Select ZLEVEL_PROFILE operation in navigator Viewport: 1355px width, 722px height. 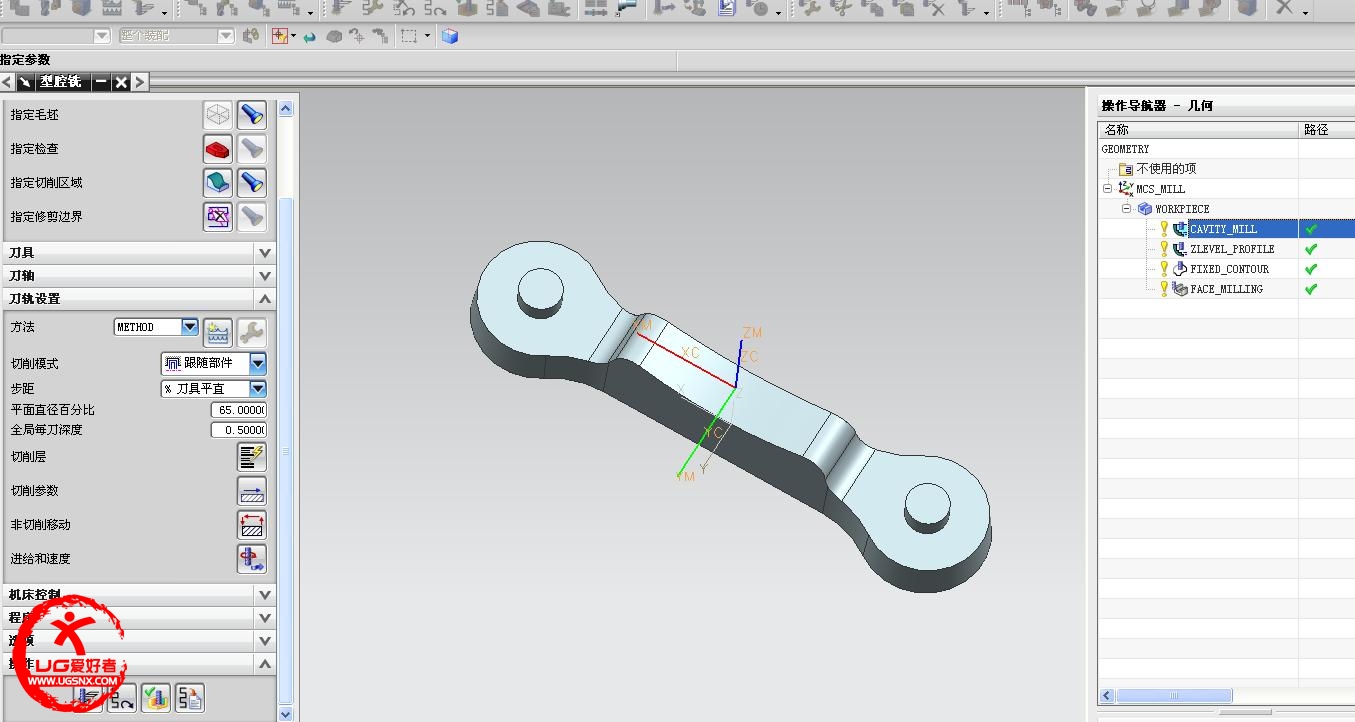pyautogui.click(x=1232, y=249)
